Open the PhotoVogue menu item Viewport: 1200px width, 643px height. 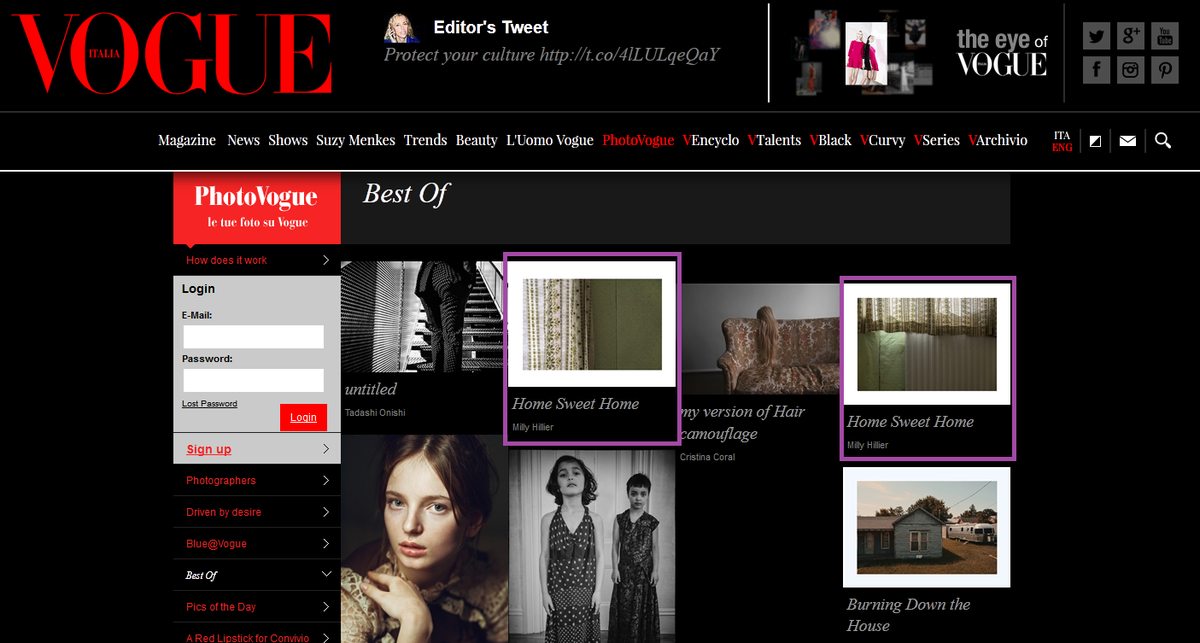click(637, 140)
